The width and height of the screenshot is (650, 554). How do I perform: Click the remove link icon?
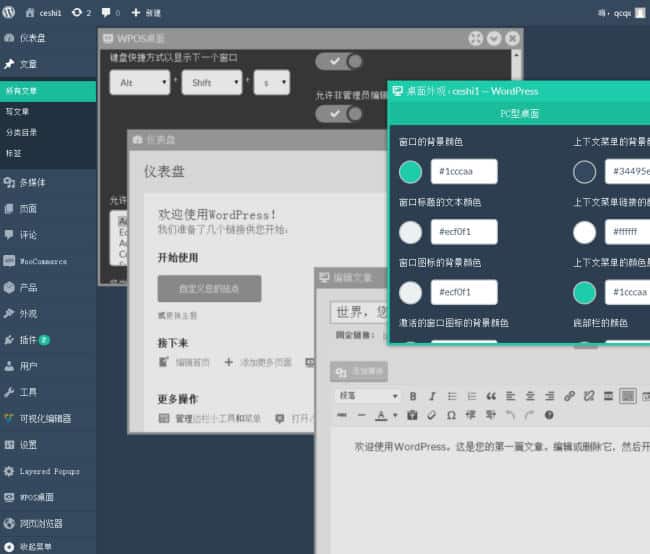[589, 396]
